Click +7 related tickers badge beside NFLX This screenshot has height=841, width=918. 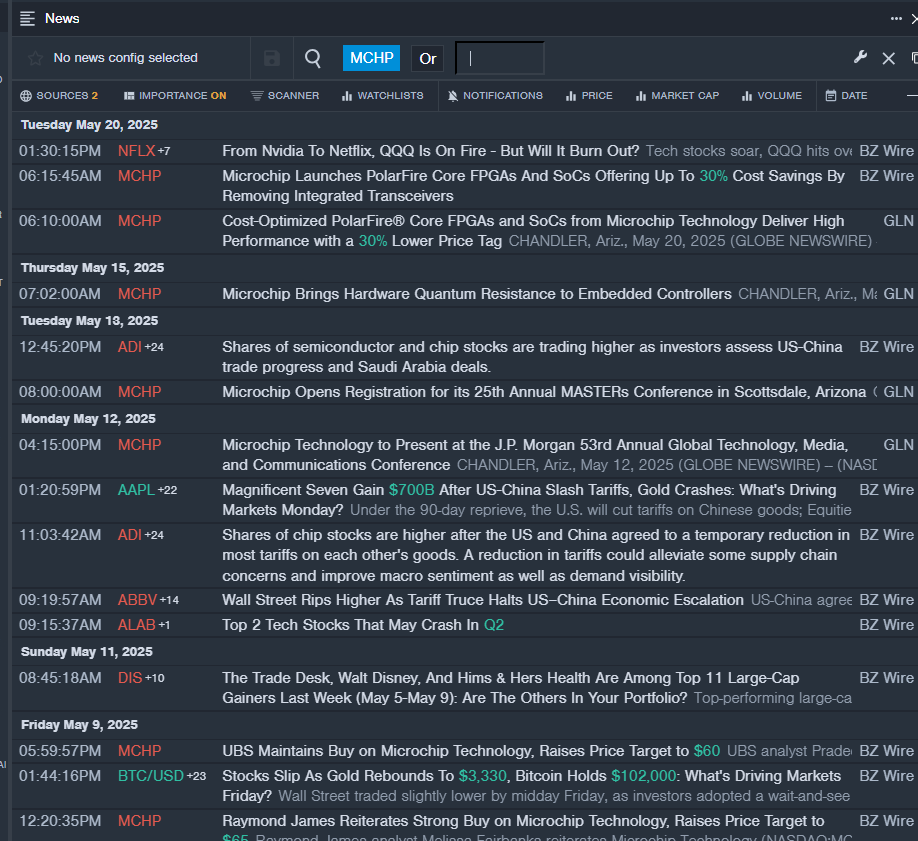(165, 151)
